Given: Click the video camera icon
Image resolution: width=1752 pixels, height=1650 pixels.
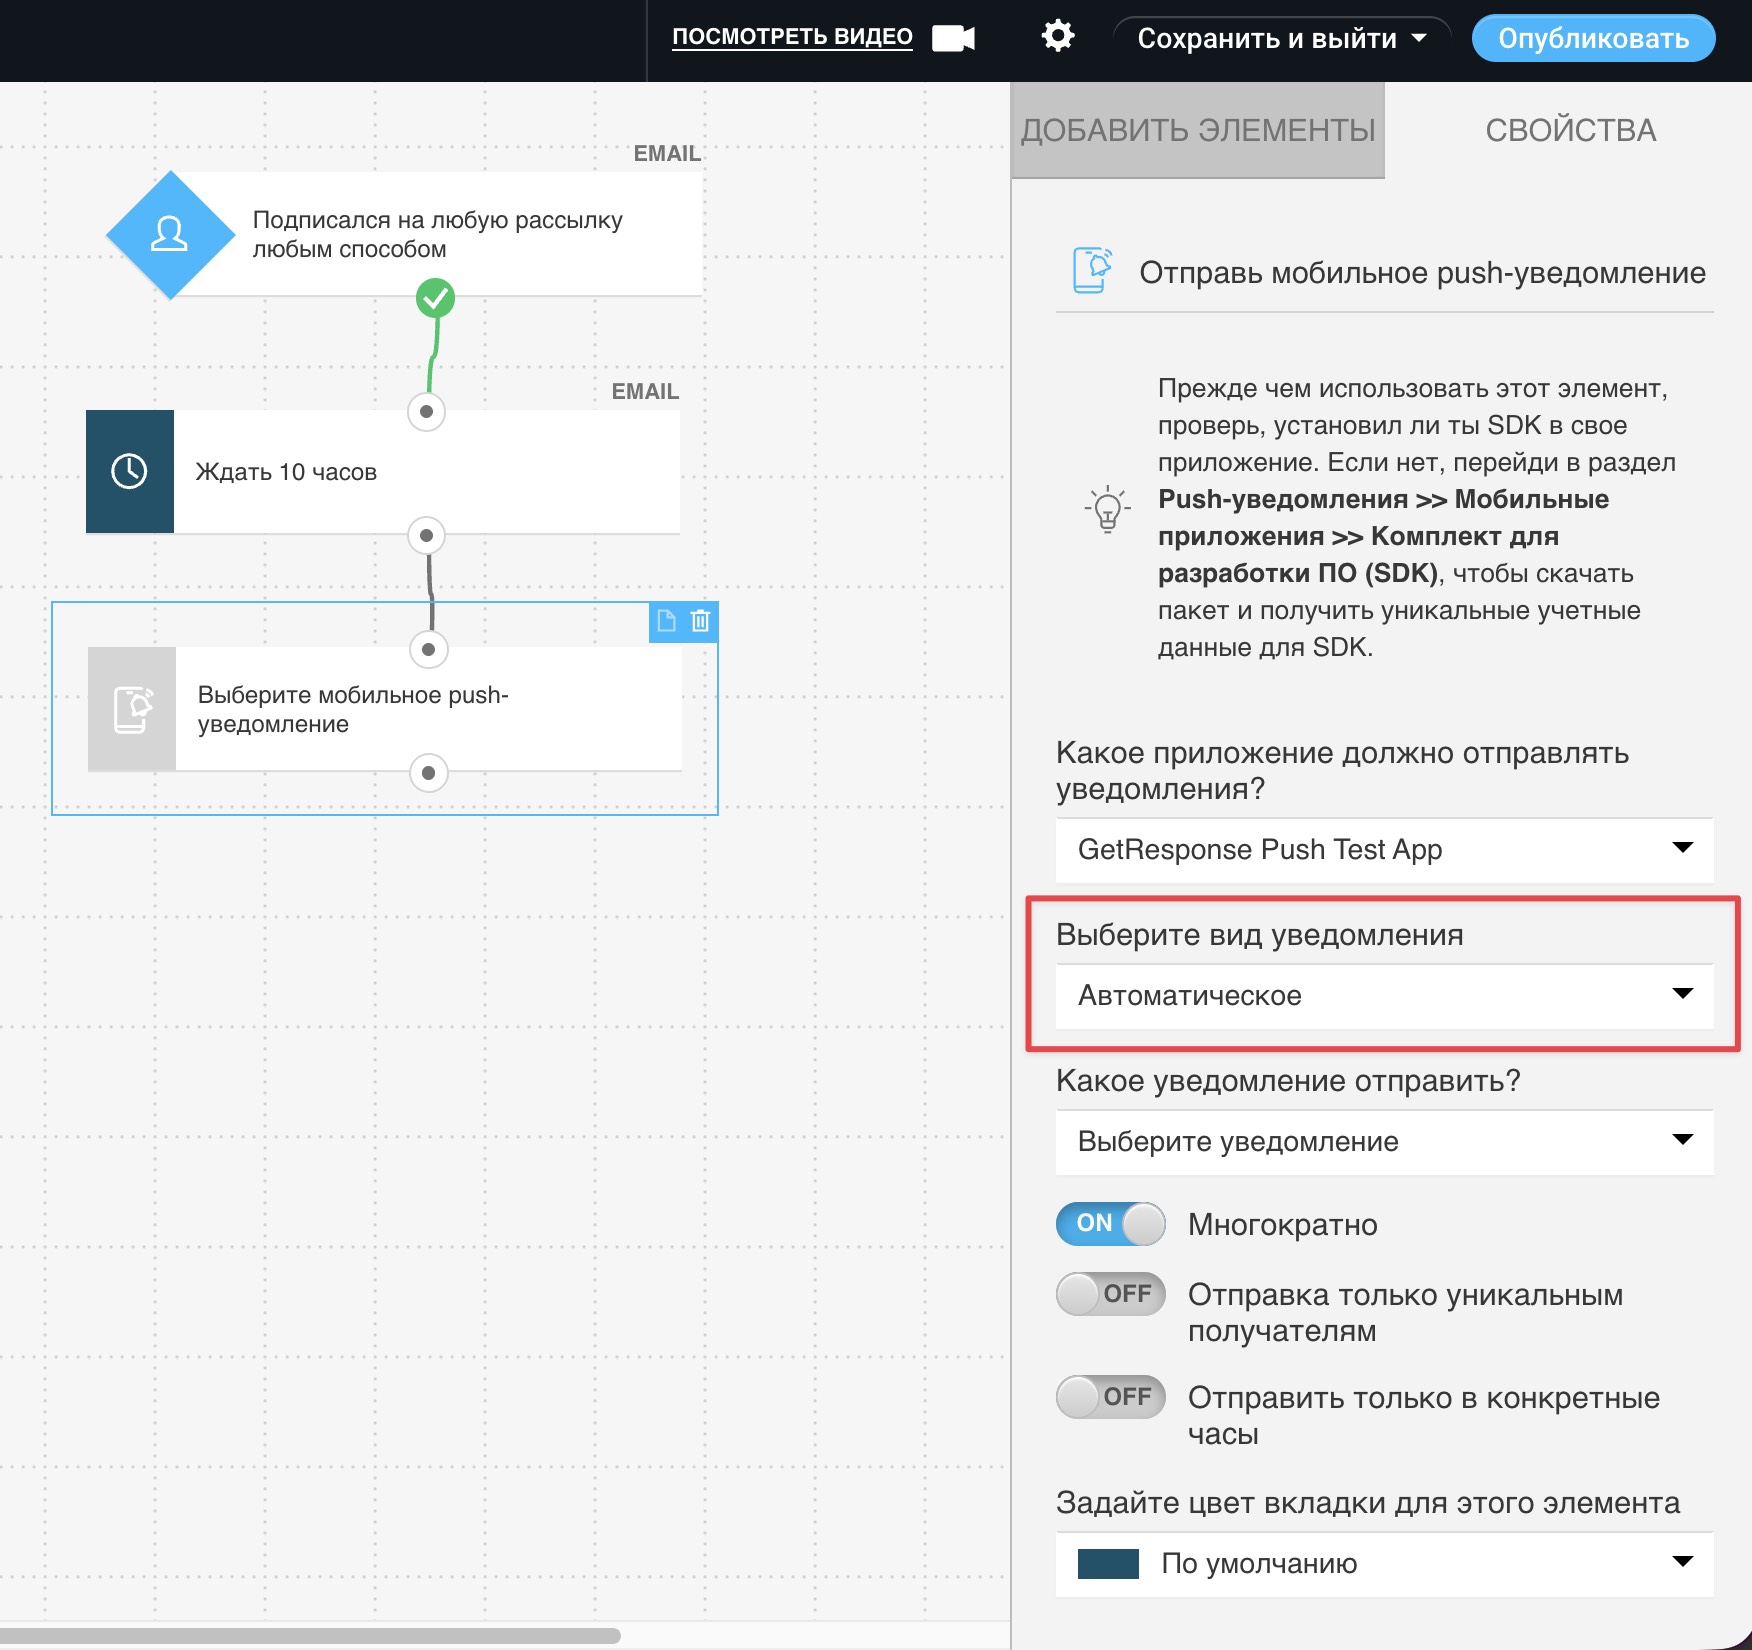Looking at the screenshot, I should [953, 38].
